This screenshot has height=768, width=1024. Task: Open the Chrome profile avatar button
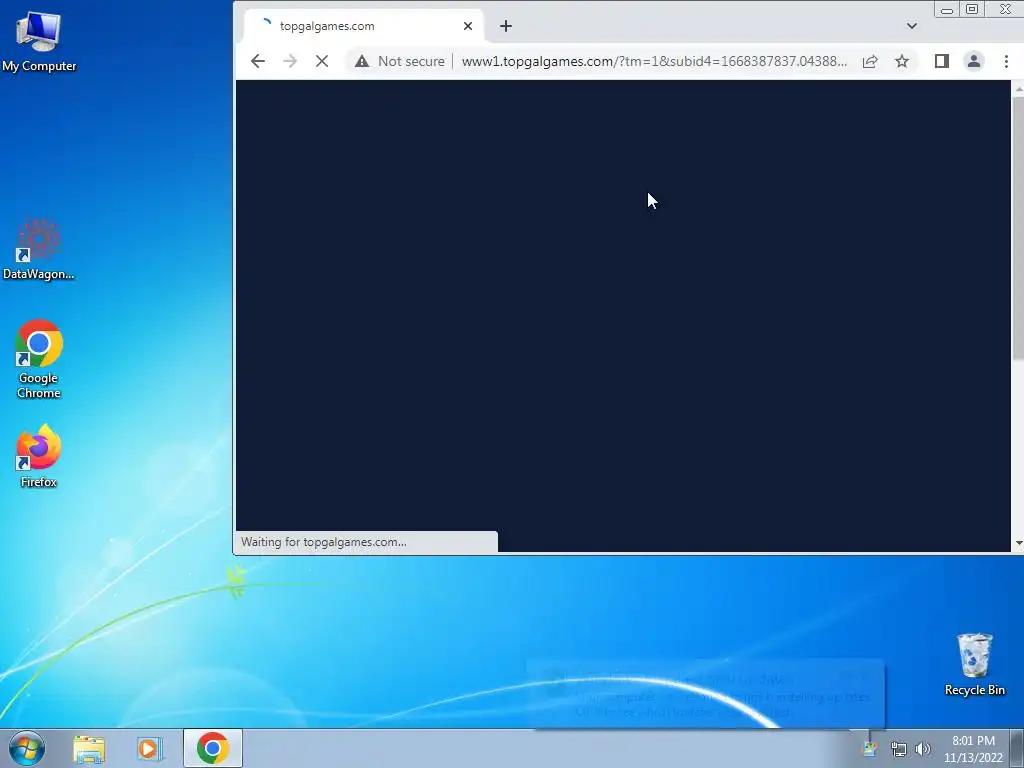[x=974, y=61]
